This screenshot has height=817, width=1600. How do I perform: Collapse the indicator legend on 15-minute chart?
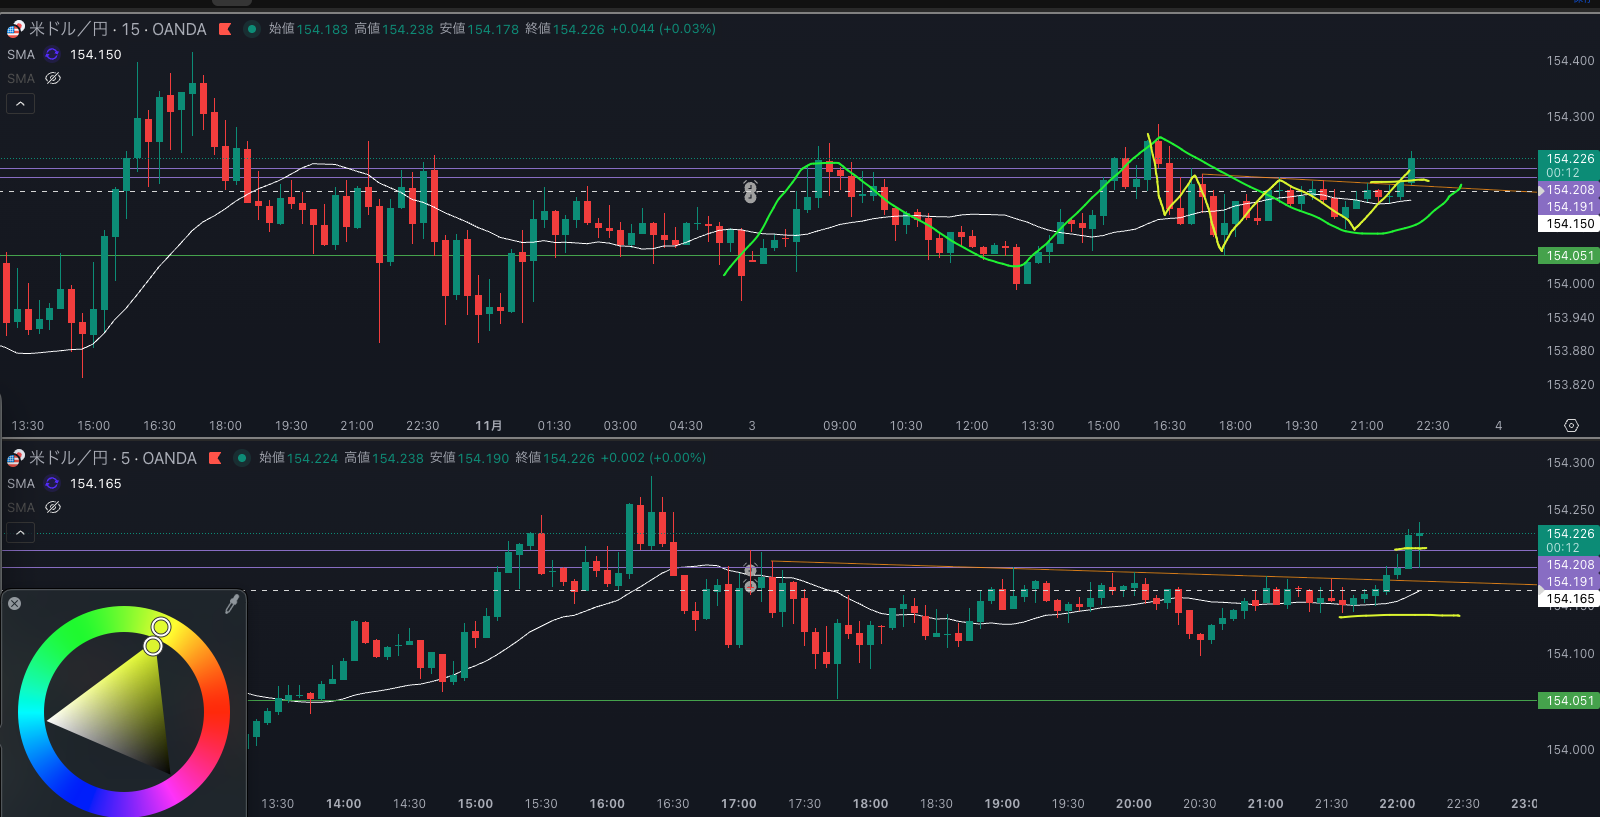tap(20, 104)
